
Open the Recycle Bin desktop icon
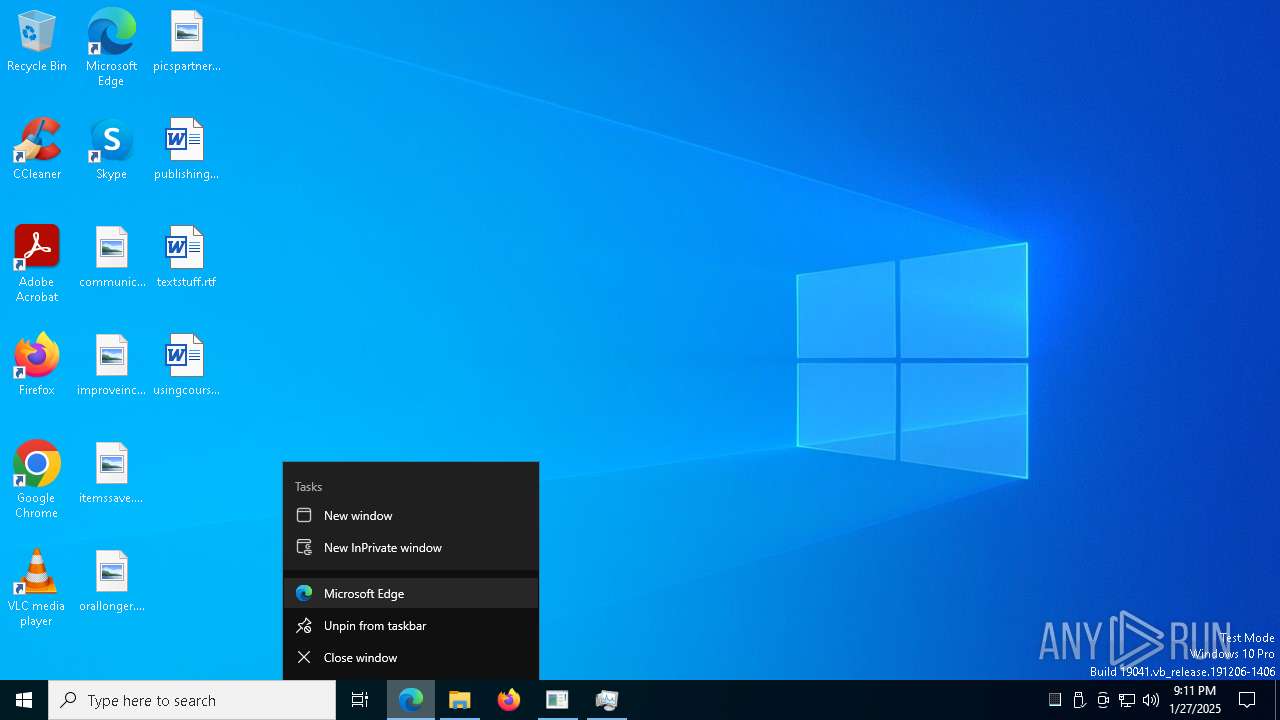coord(37,42)
